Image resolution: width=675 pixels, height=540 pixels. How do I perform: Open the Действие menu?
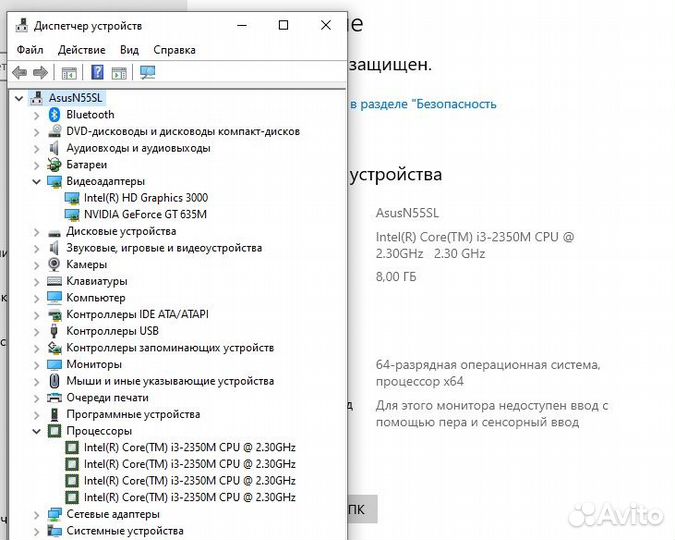point(81,50)
